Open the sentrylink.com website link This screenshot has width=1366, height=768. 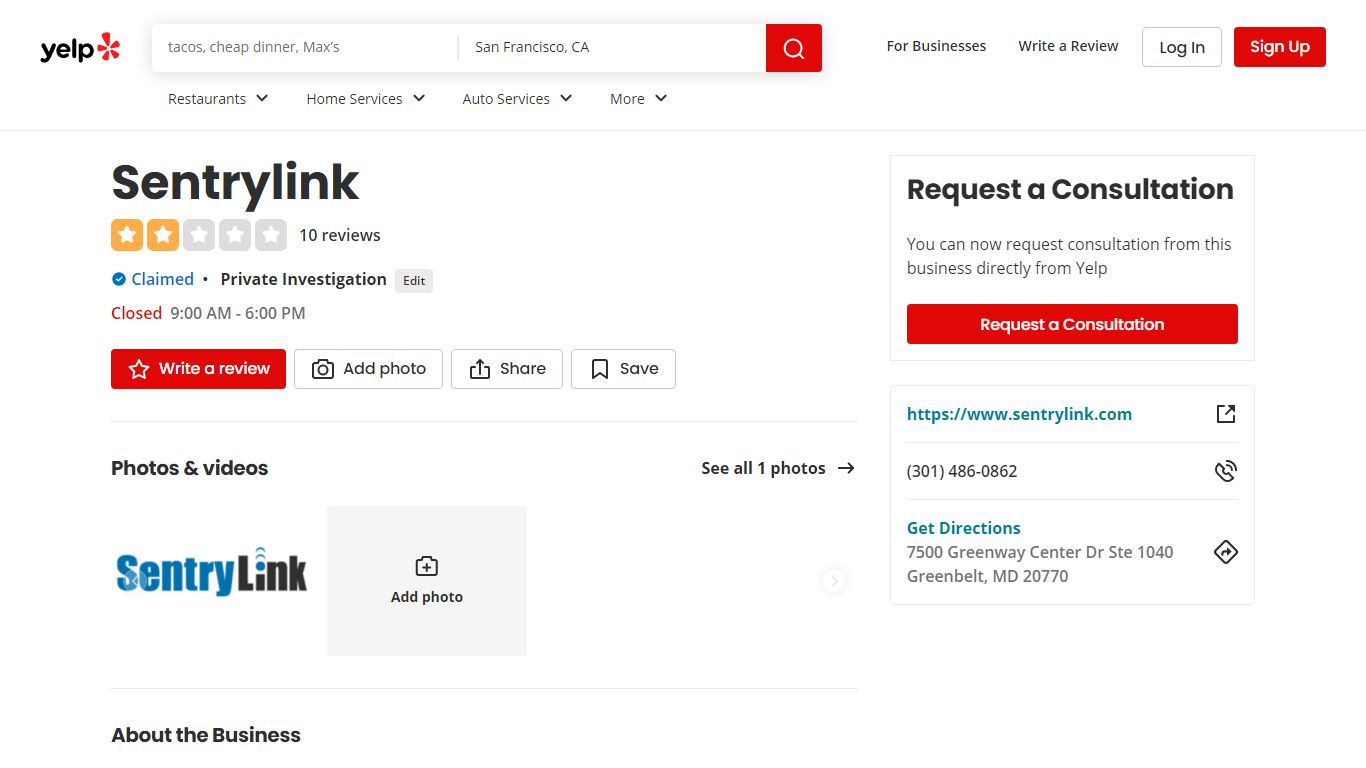click(x=1019, y=414)
